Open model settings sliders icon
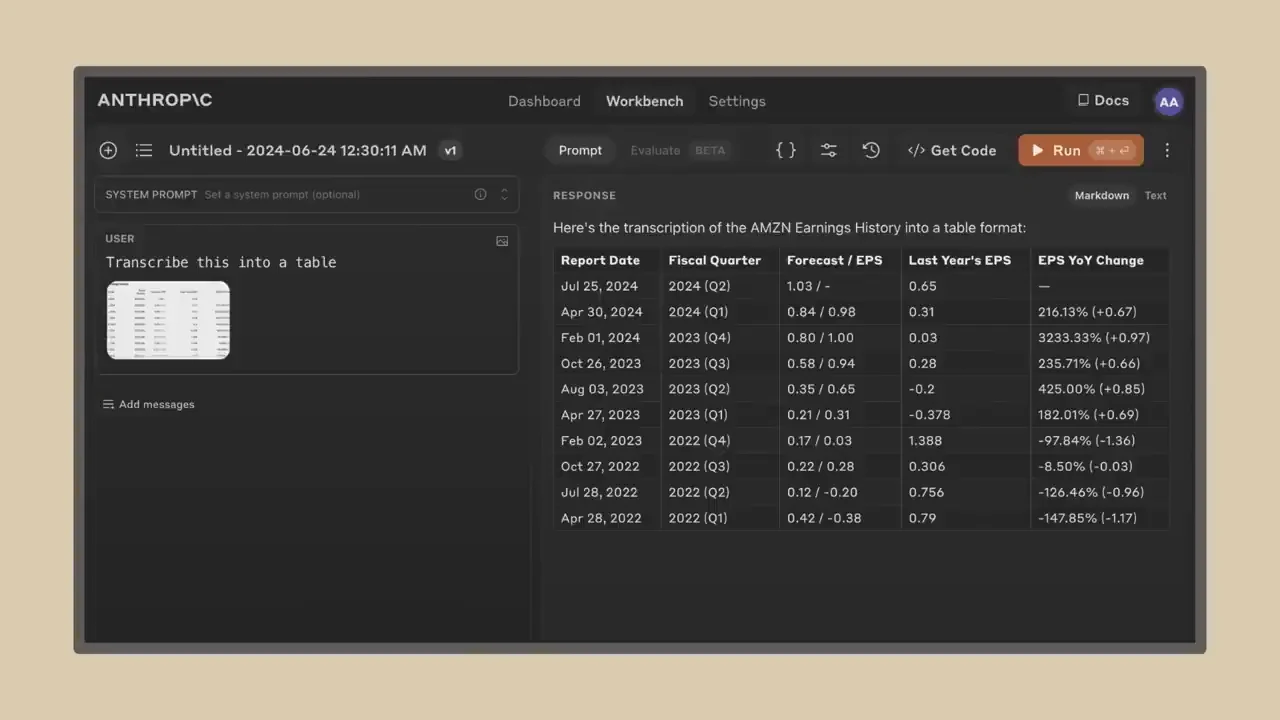 pyautogui.click(x=829, y=150)
